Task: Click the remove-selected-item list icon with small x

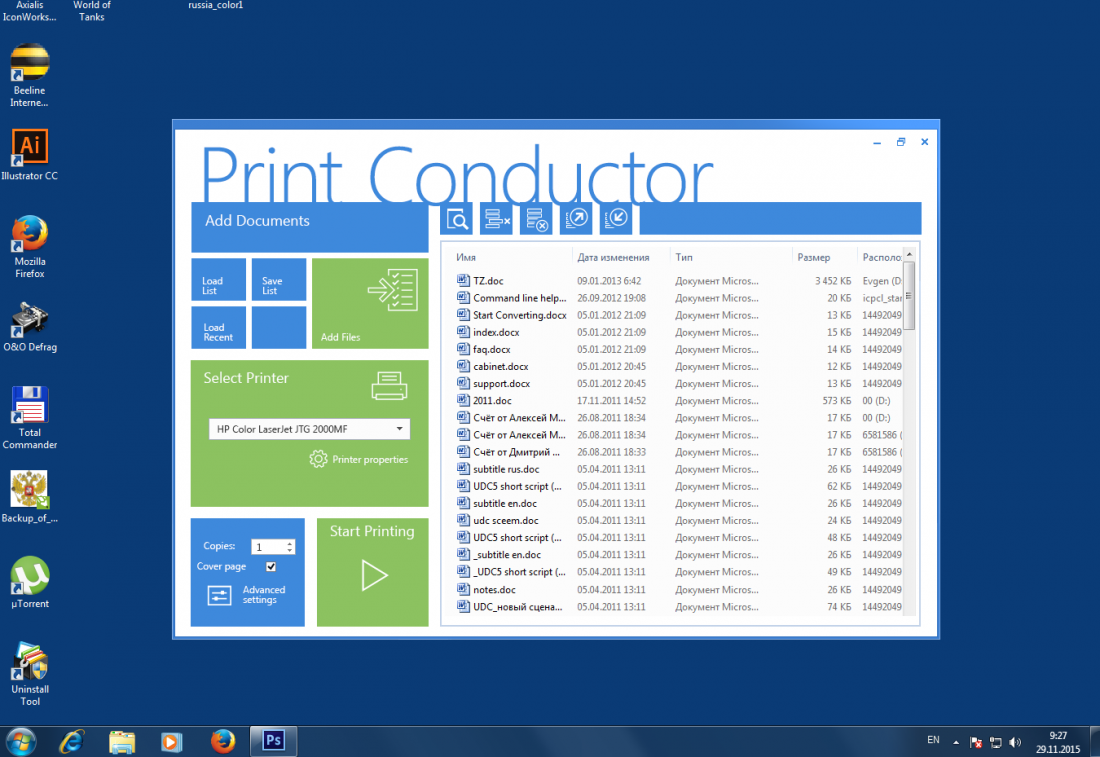Action: 497,220
